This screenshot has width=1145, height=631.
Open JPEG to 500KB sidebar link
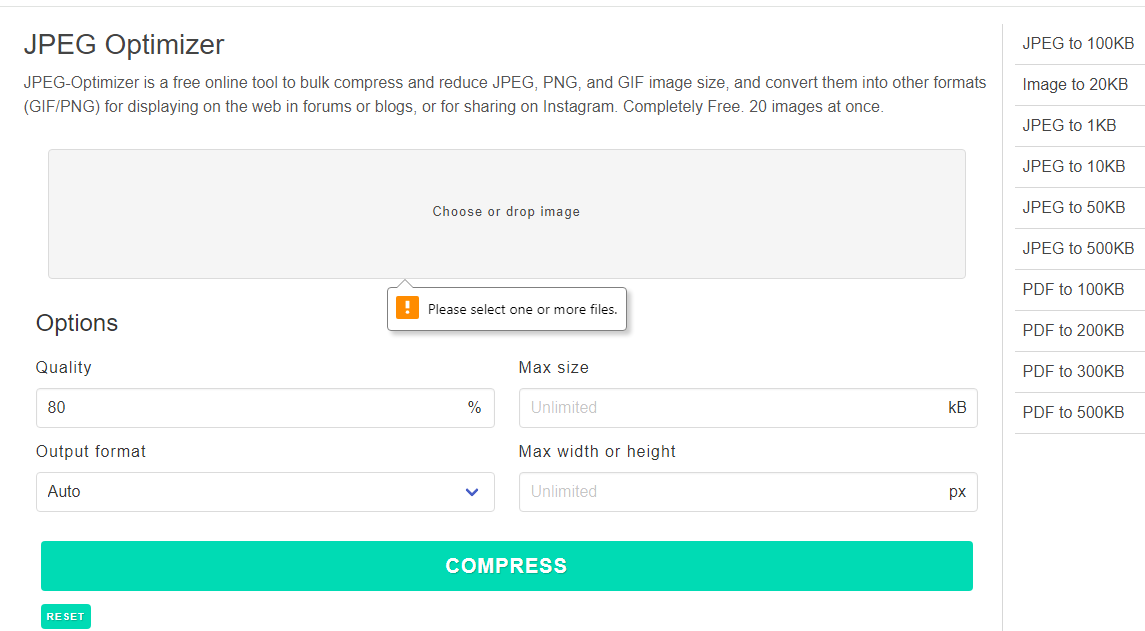(1078, 249)
